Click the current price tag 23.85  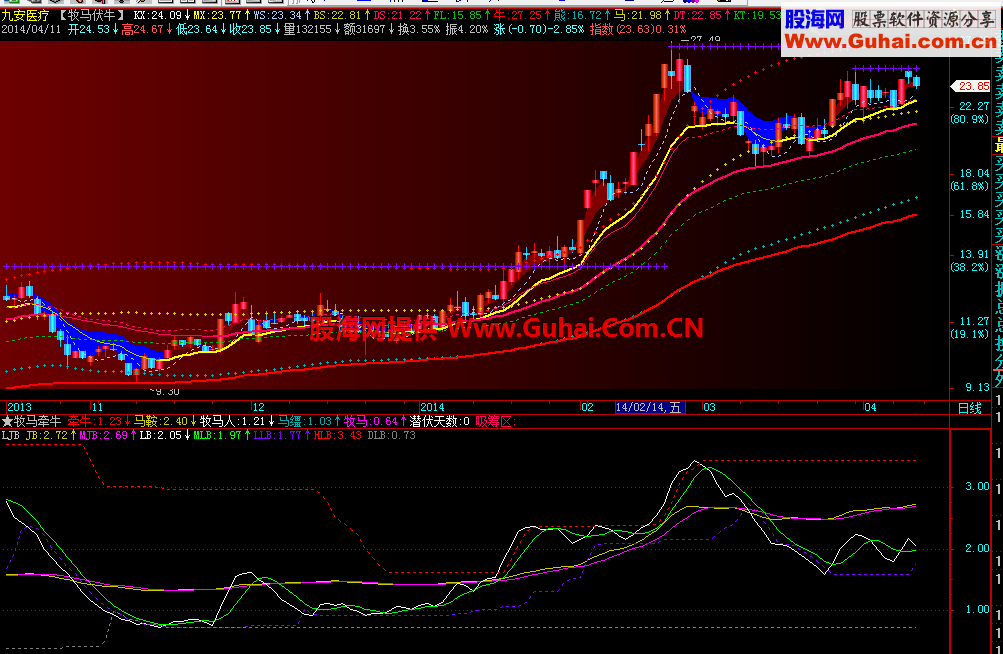[x=972, y=86]
